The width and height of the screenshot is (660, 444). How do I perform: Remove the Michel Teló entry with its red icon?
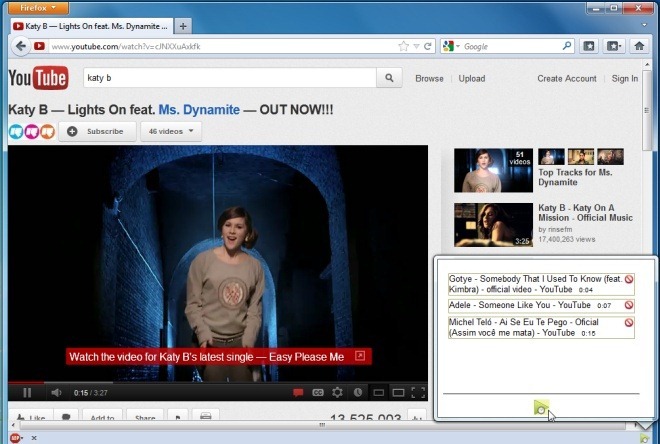[x=629, y=322]
